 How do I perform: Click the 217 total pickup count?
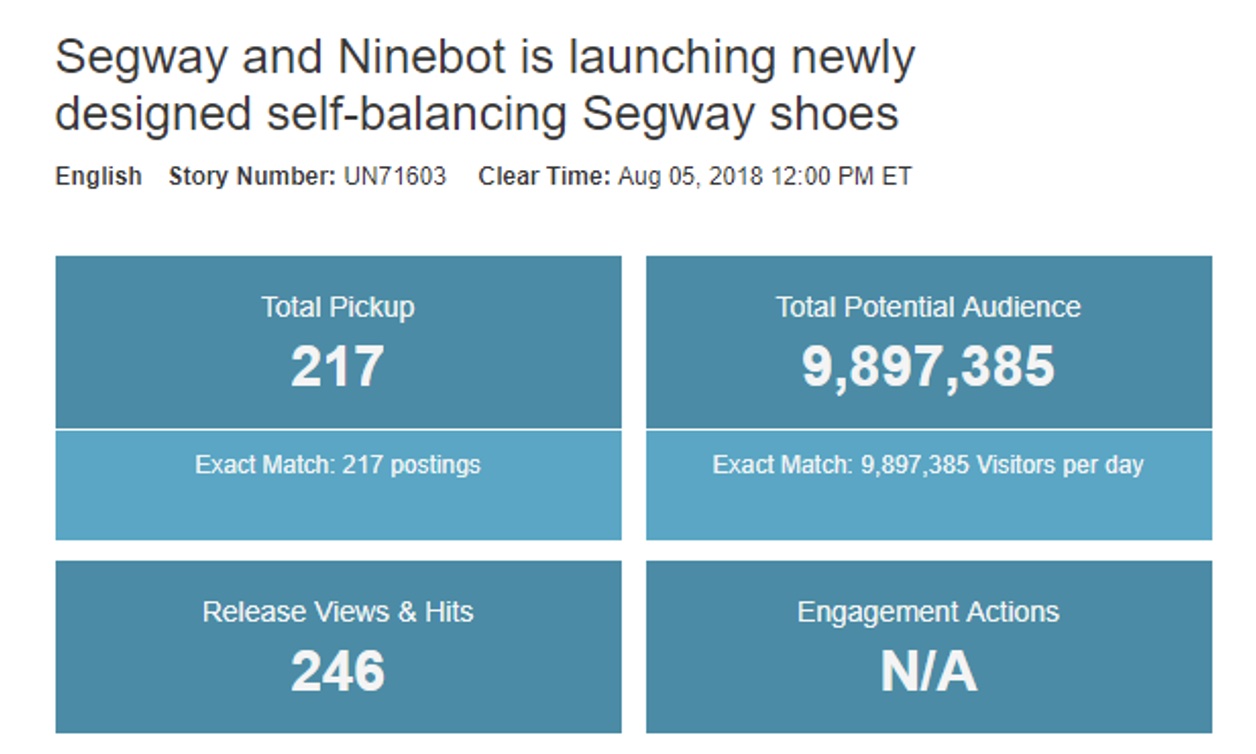tap(338, 366)
